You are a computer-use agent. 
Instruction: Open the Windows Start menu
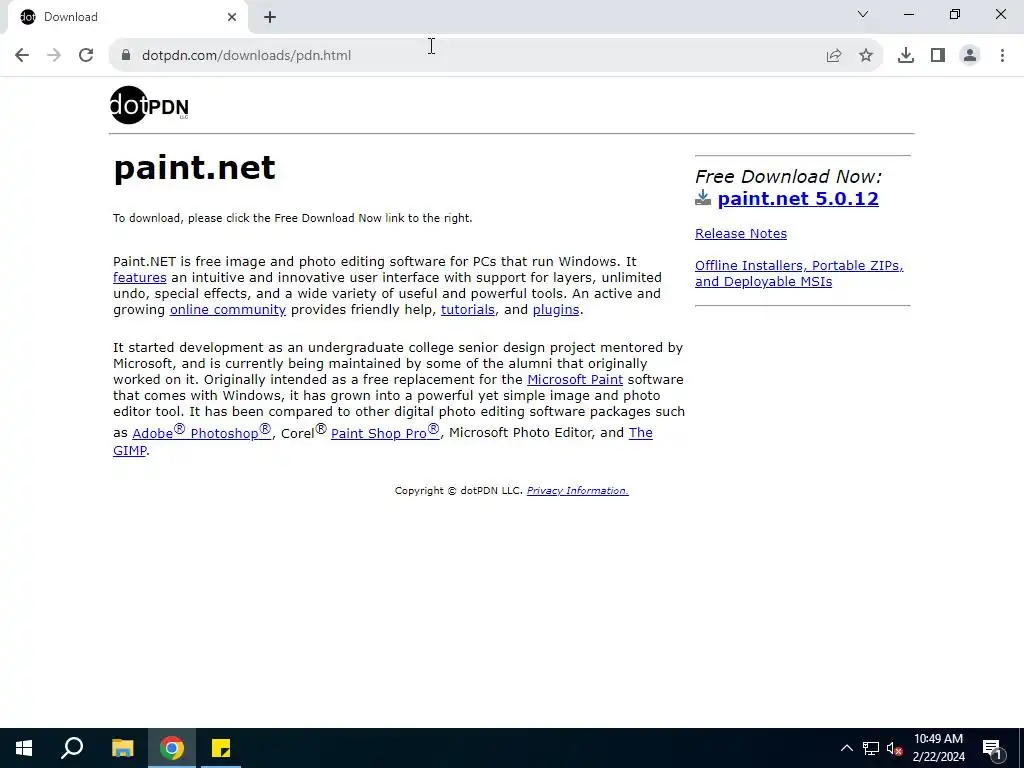click(24, 748)
